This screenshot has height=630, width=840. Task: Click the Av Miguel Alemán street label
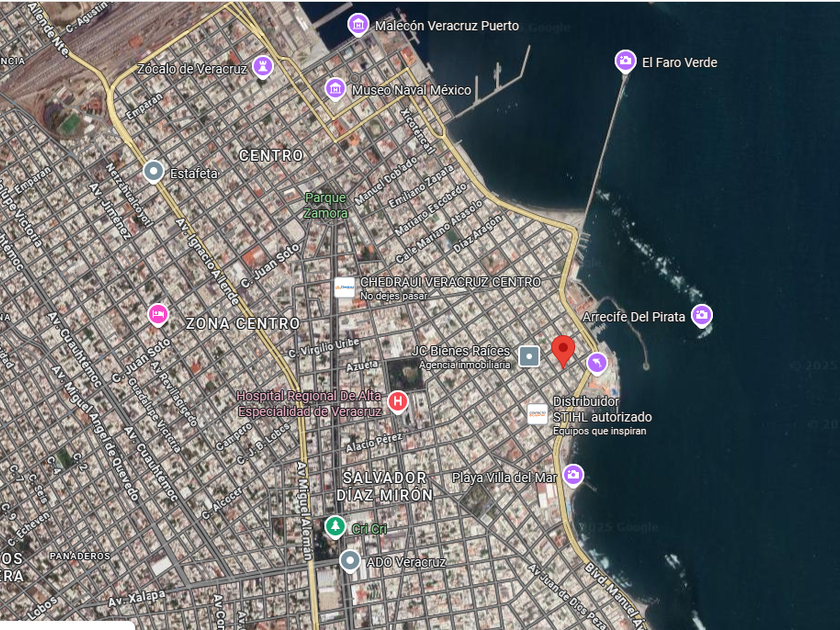pyautogui.click(x=304, y=511)
